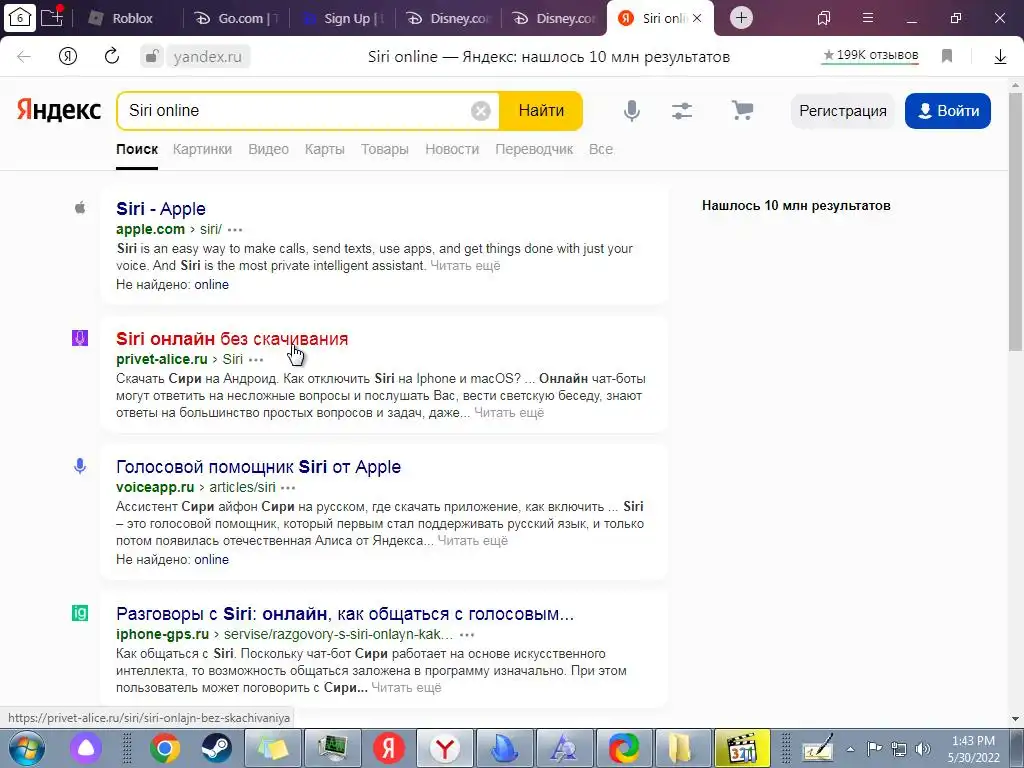Click the system tray volume icon
Screen dimensions: 1024x768
pos(923,749)
